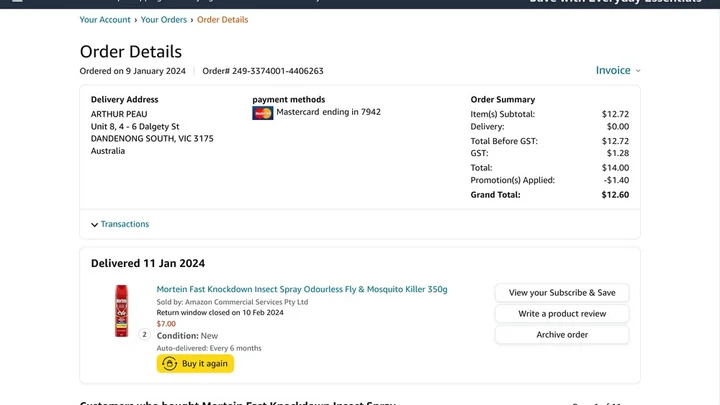Open the Mortein Fast Knockdown product link
Screen dimensions: 720x405
click(x=302, y=290)
